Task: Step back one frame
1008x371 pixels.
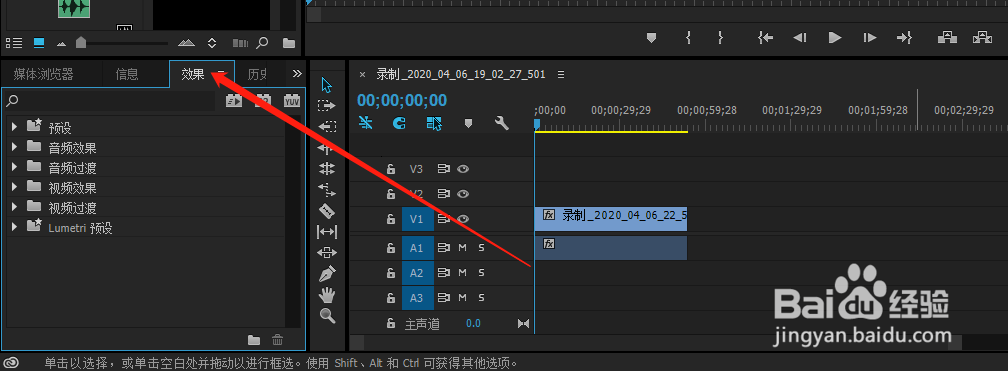Action: pyautogui.click(x=800, y=38)
